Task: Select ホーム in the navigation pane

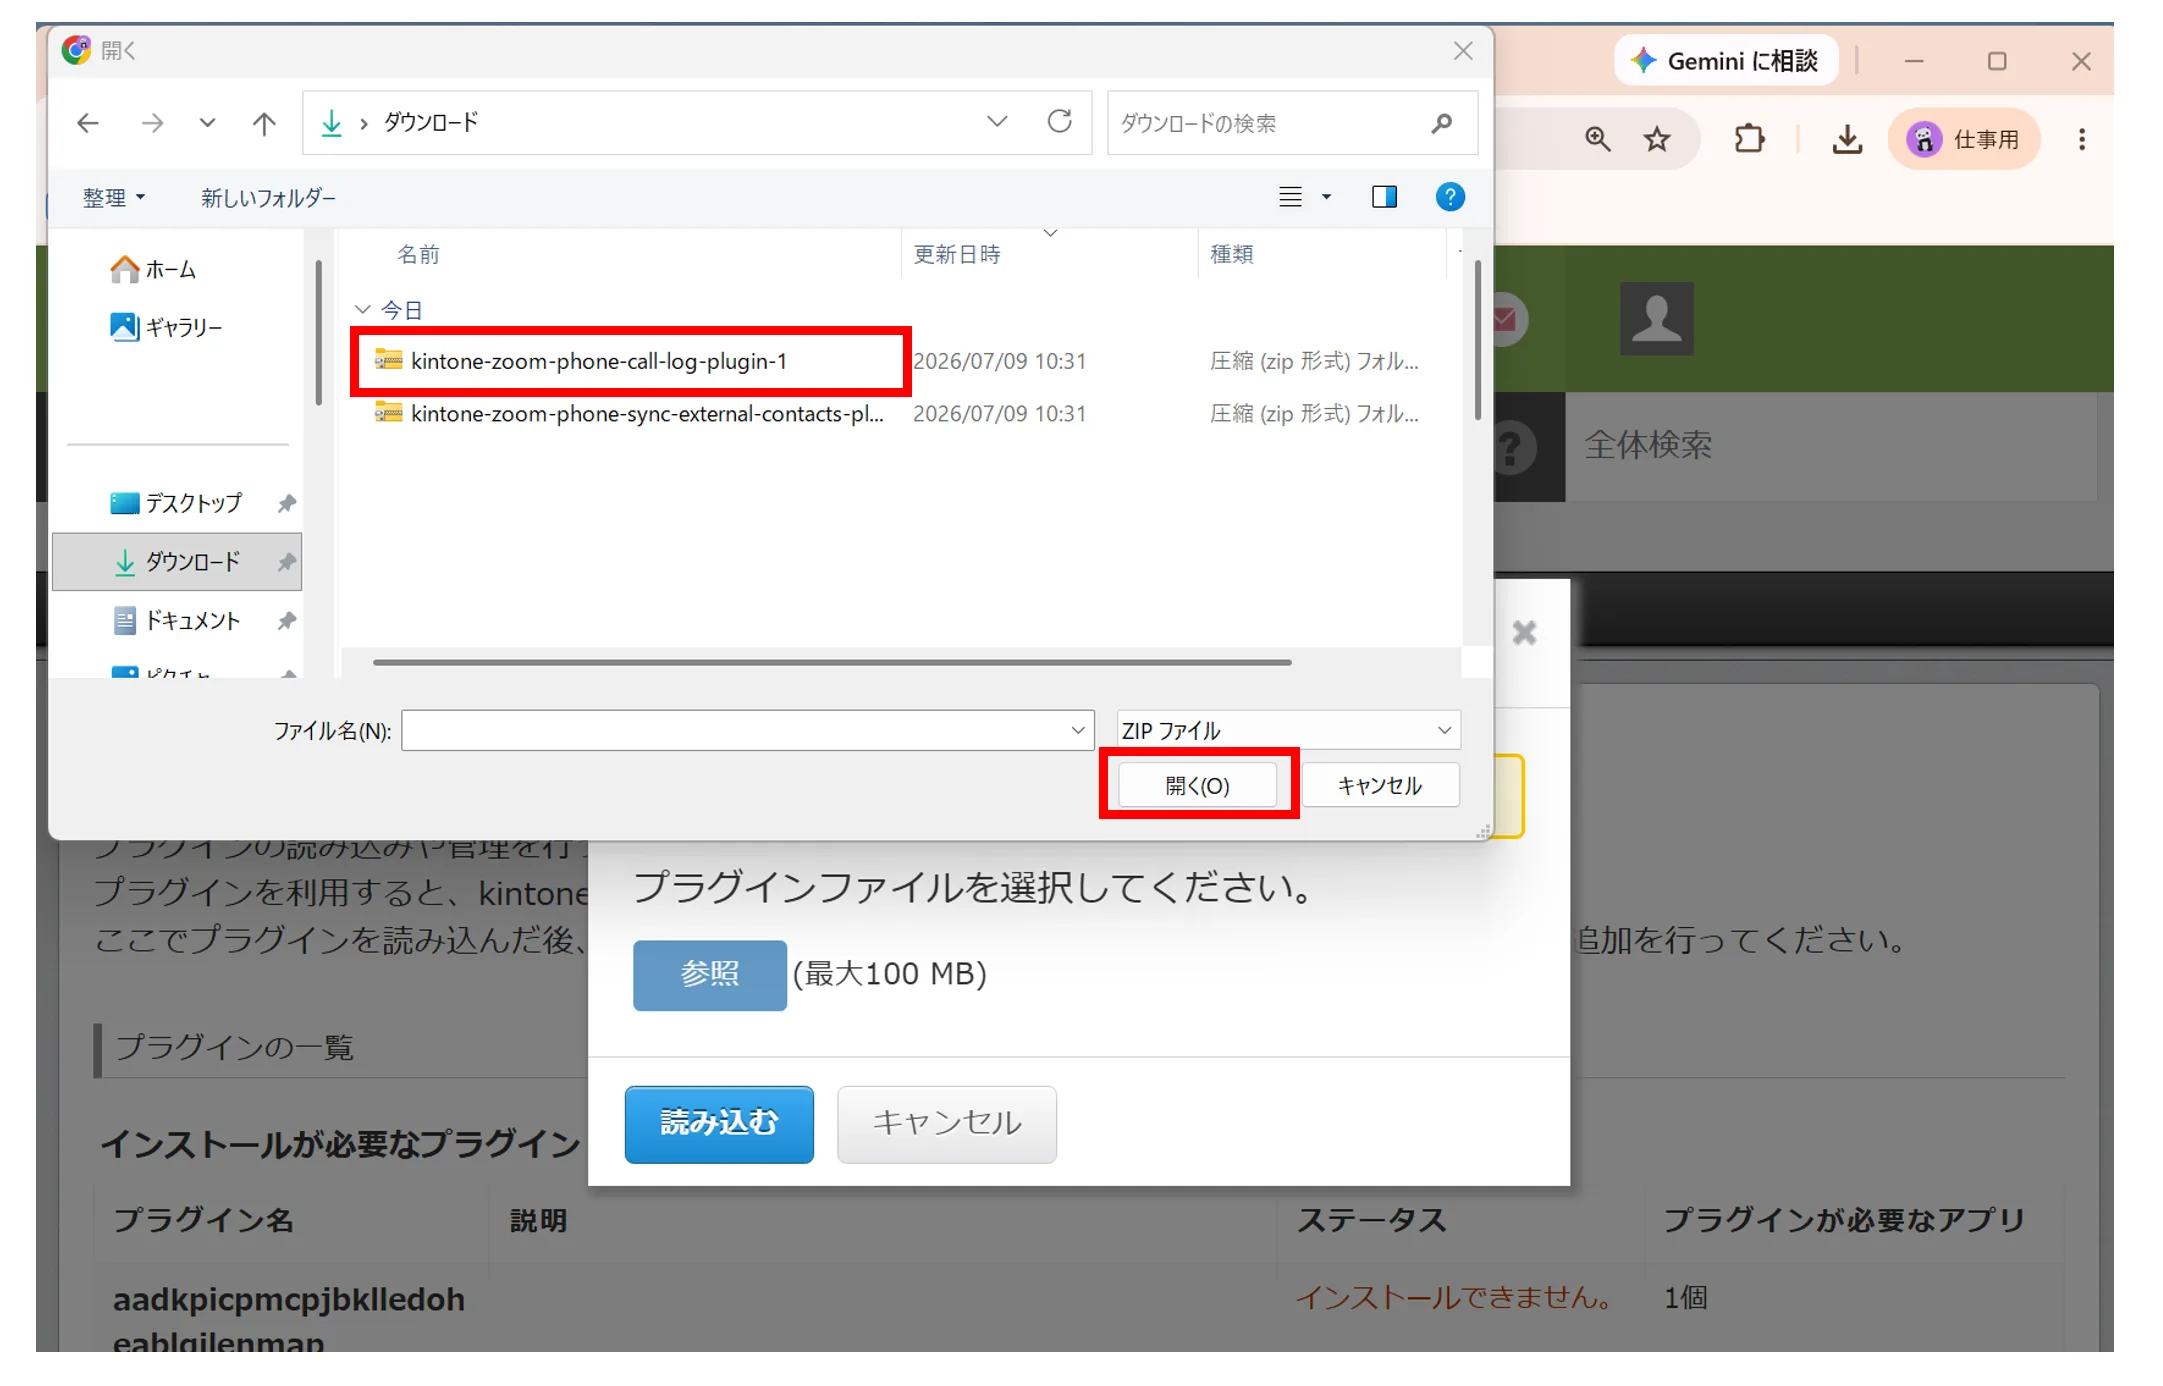Action: [153, 269]
